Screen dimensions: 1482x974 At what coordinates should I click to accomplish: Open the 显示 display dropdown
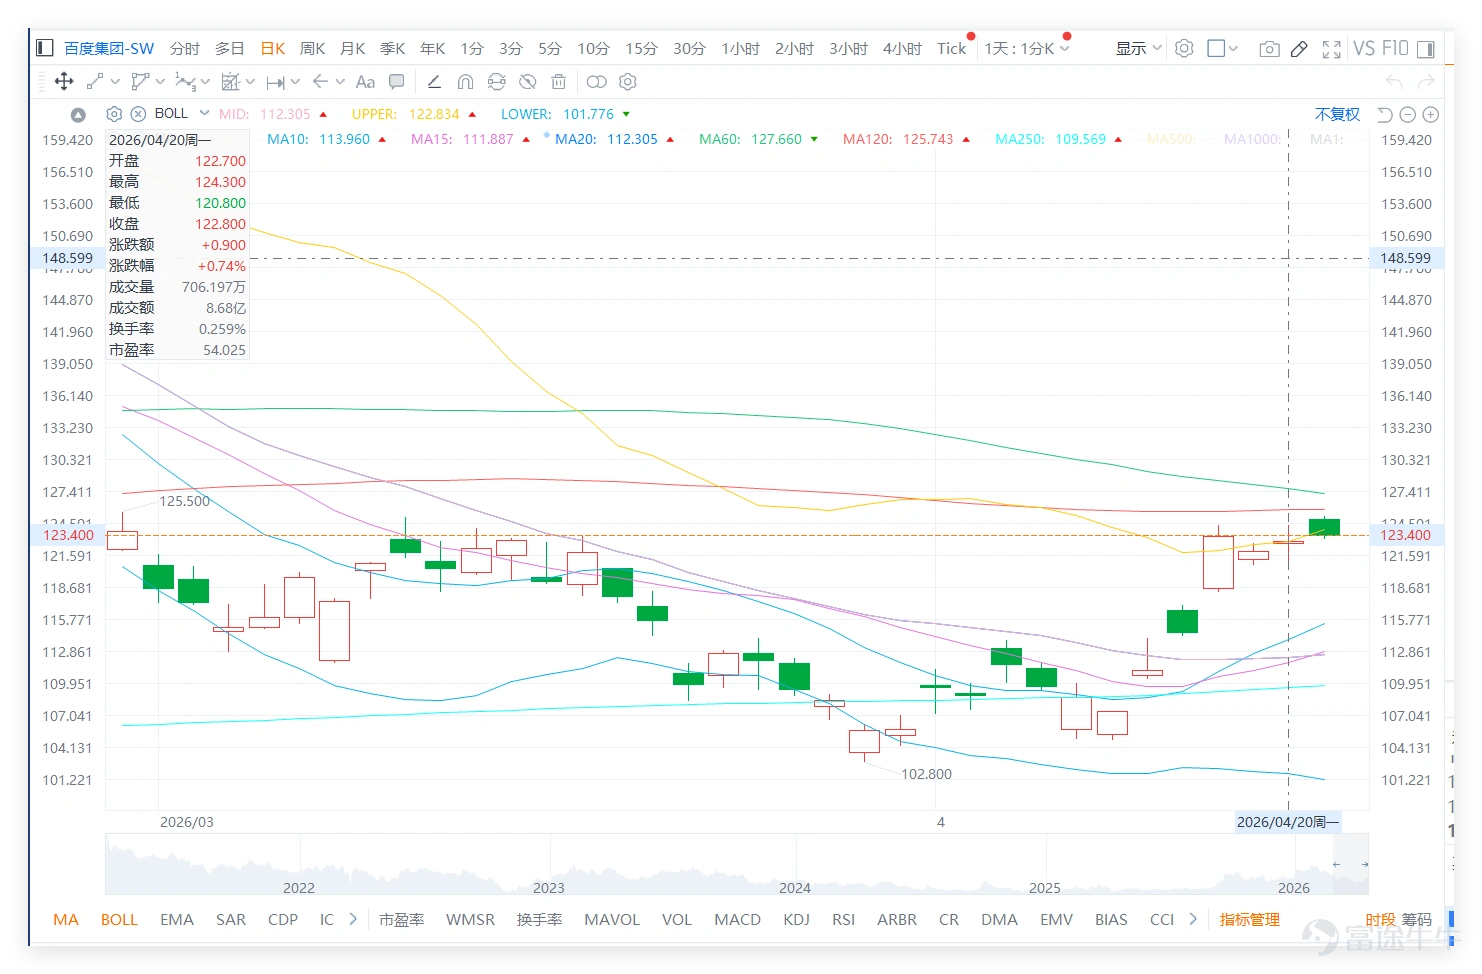[1139, 48]
